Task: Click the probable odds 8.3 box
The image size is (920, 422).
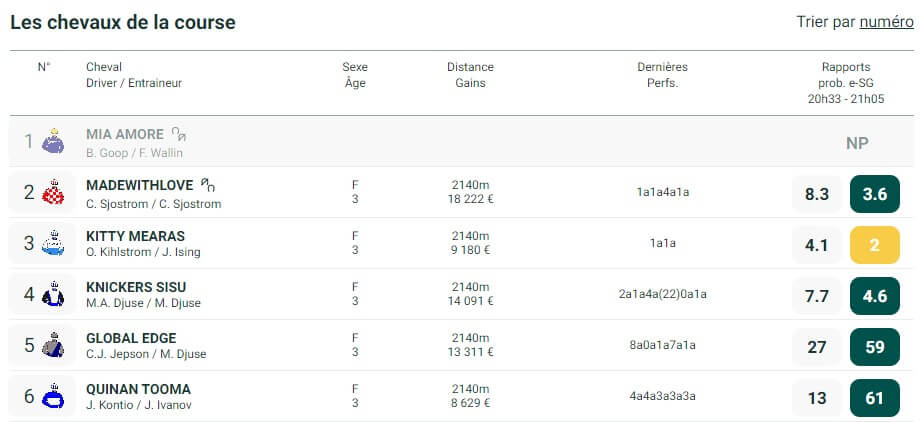Action: (x=817, y=194)
